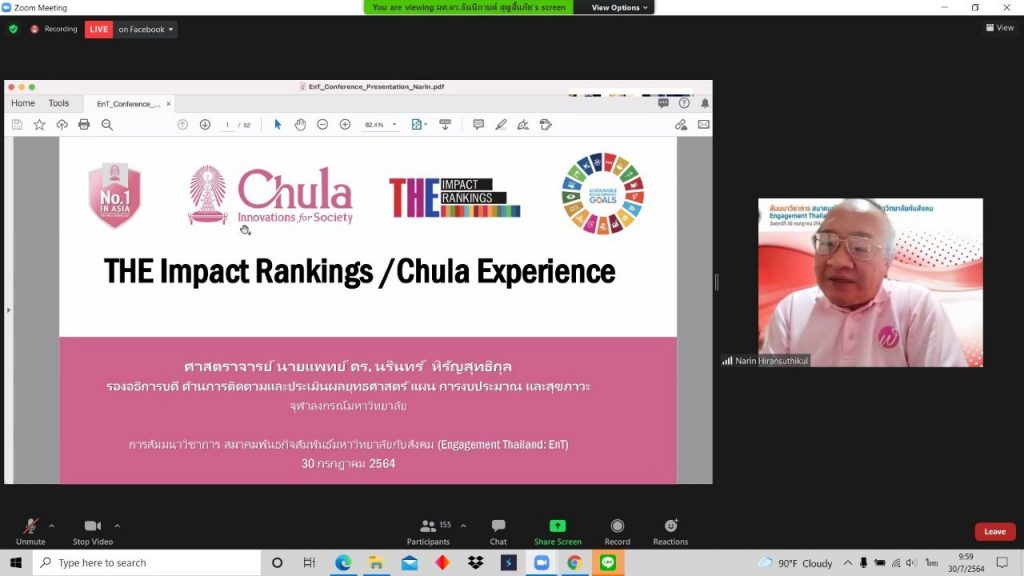Open Home tab in shared Acrobat
The image size is (1024, 576).
click(23, 103)
